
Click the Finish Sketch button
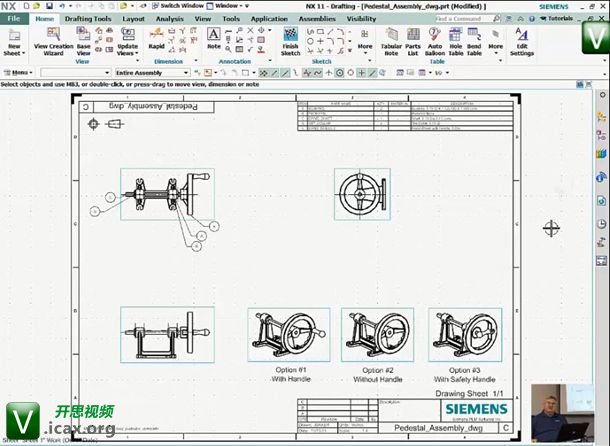point(291,42)
